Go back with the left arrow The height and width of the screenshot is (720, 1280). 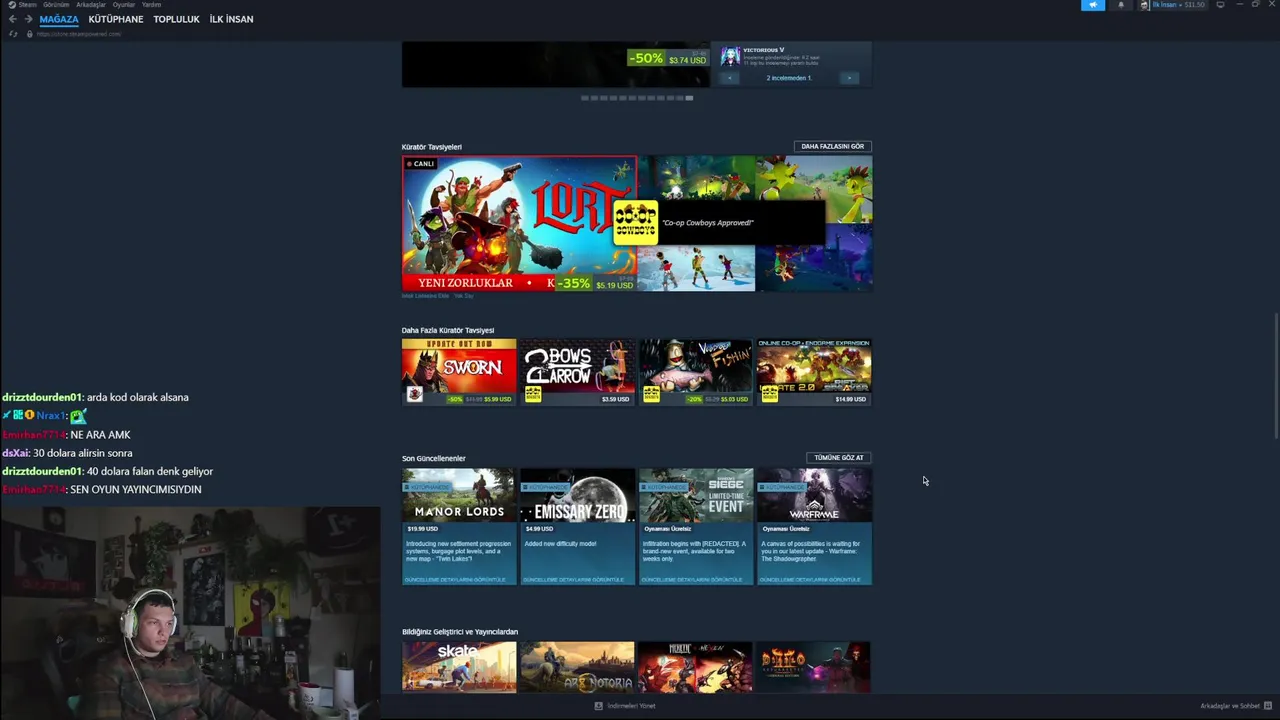click(x=12, y=19)
